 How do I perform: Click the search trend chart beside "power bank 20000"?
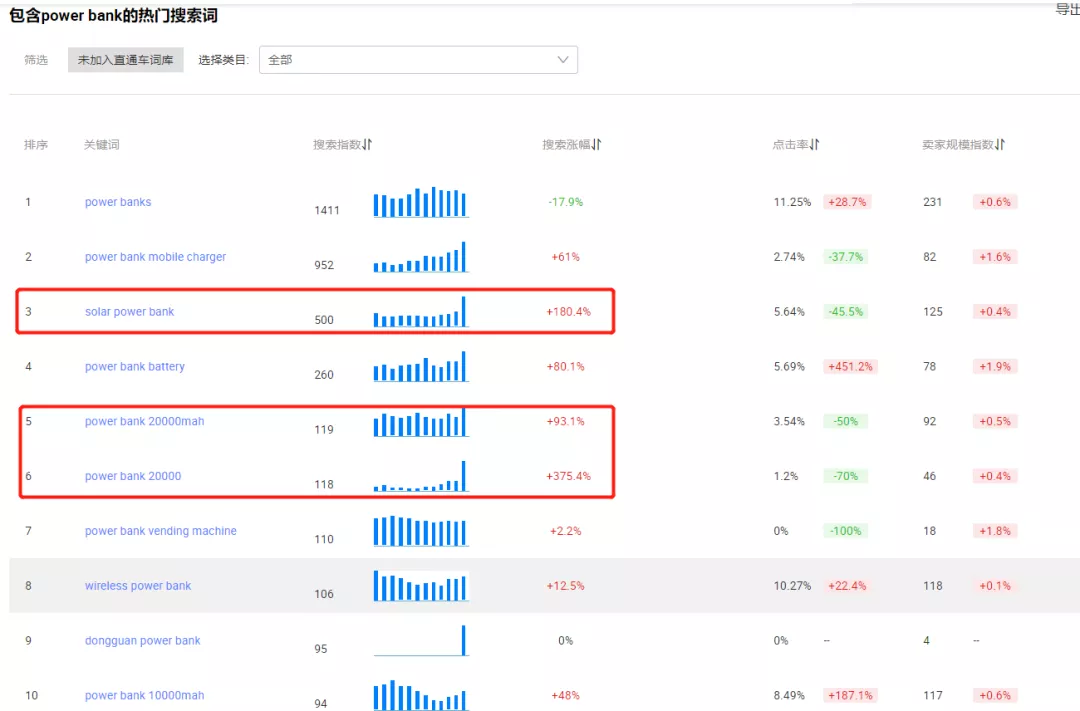click(420, 478)
